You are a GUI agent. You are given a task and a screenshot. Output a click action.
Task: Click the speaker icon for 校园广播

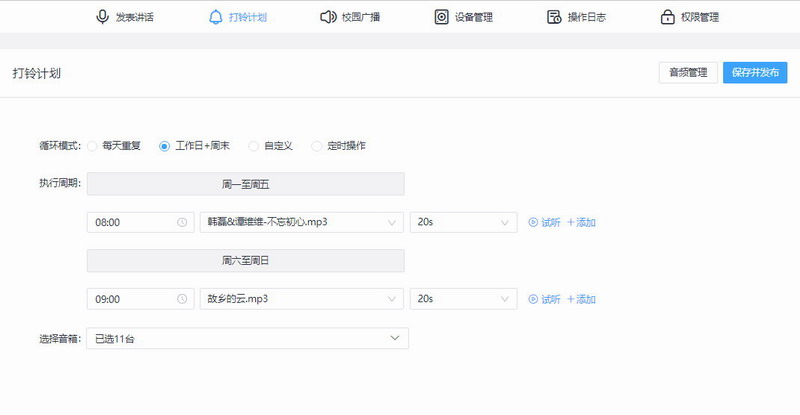327,17
